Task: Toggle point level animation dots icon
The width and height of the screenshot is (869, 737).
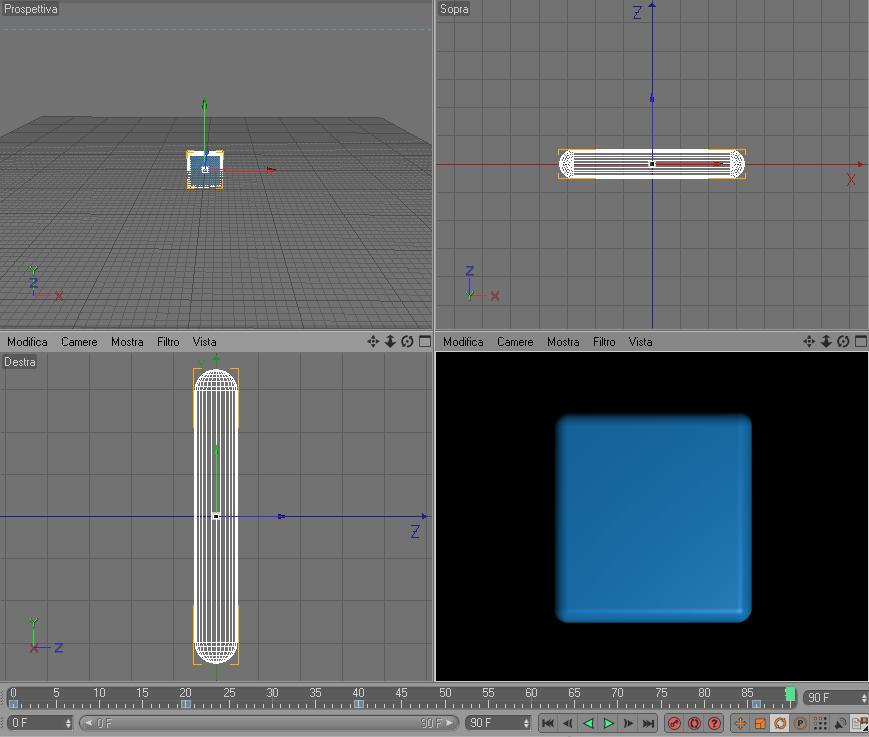Action: click(820, 723)
